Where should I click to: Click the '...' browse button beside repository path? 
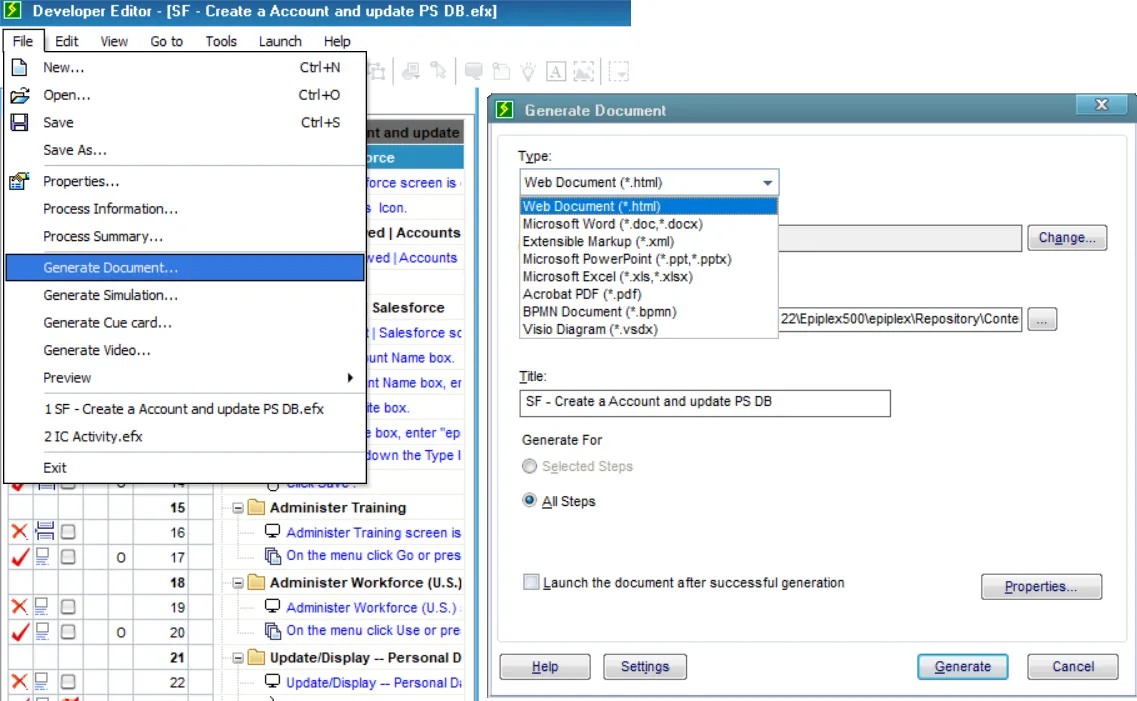tap(1042, 319)
